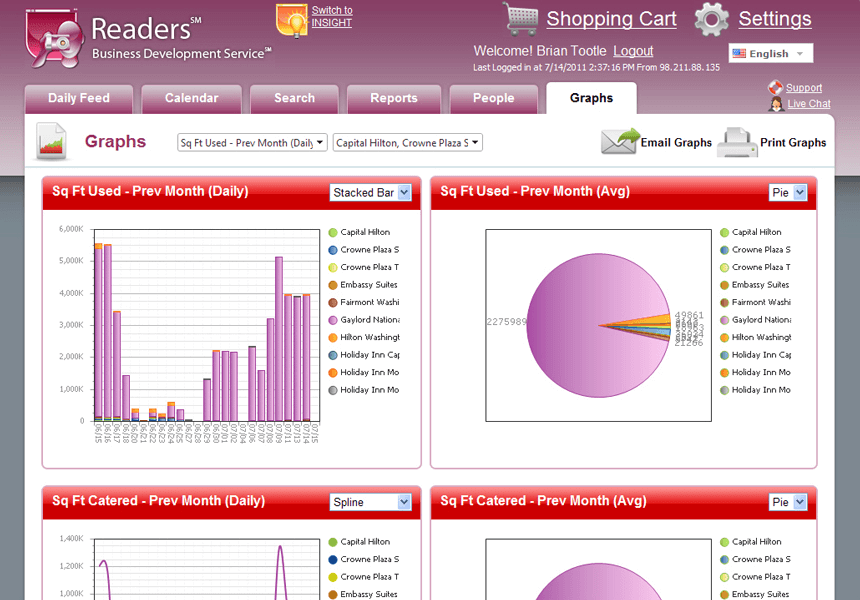Open the Reports tab
The image size is (860, 600).
(394, 99)
